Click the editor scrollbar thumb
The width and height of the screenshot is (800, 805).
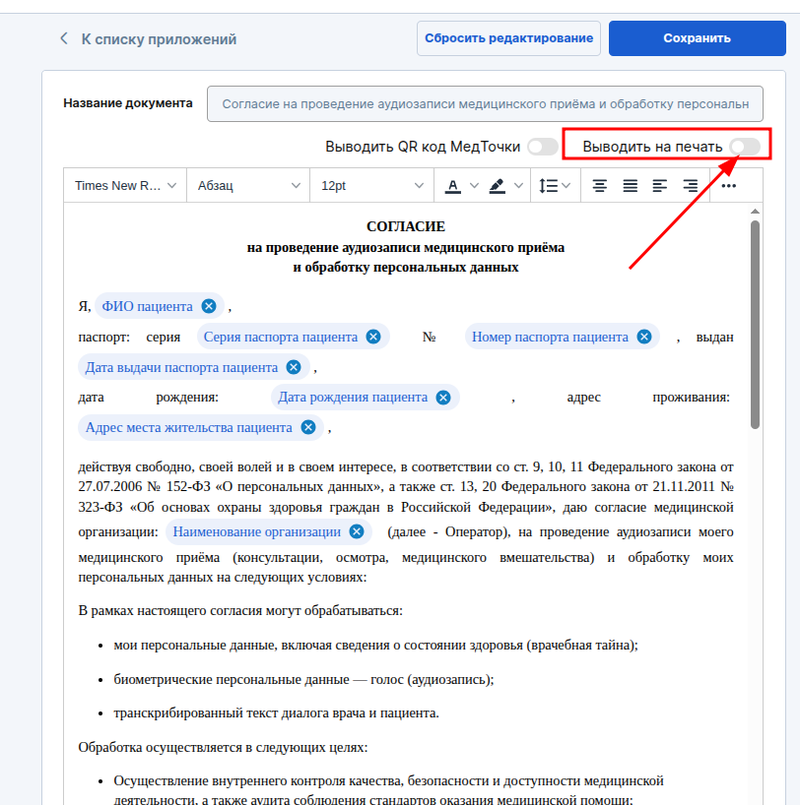pos(754,324)
